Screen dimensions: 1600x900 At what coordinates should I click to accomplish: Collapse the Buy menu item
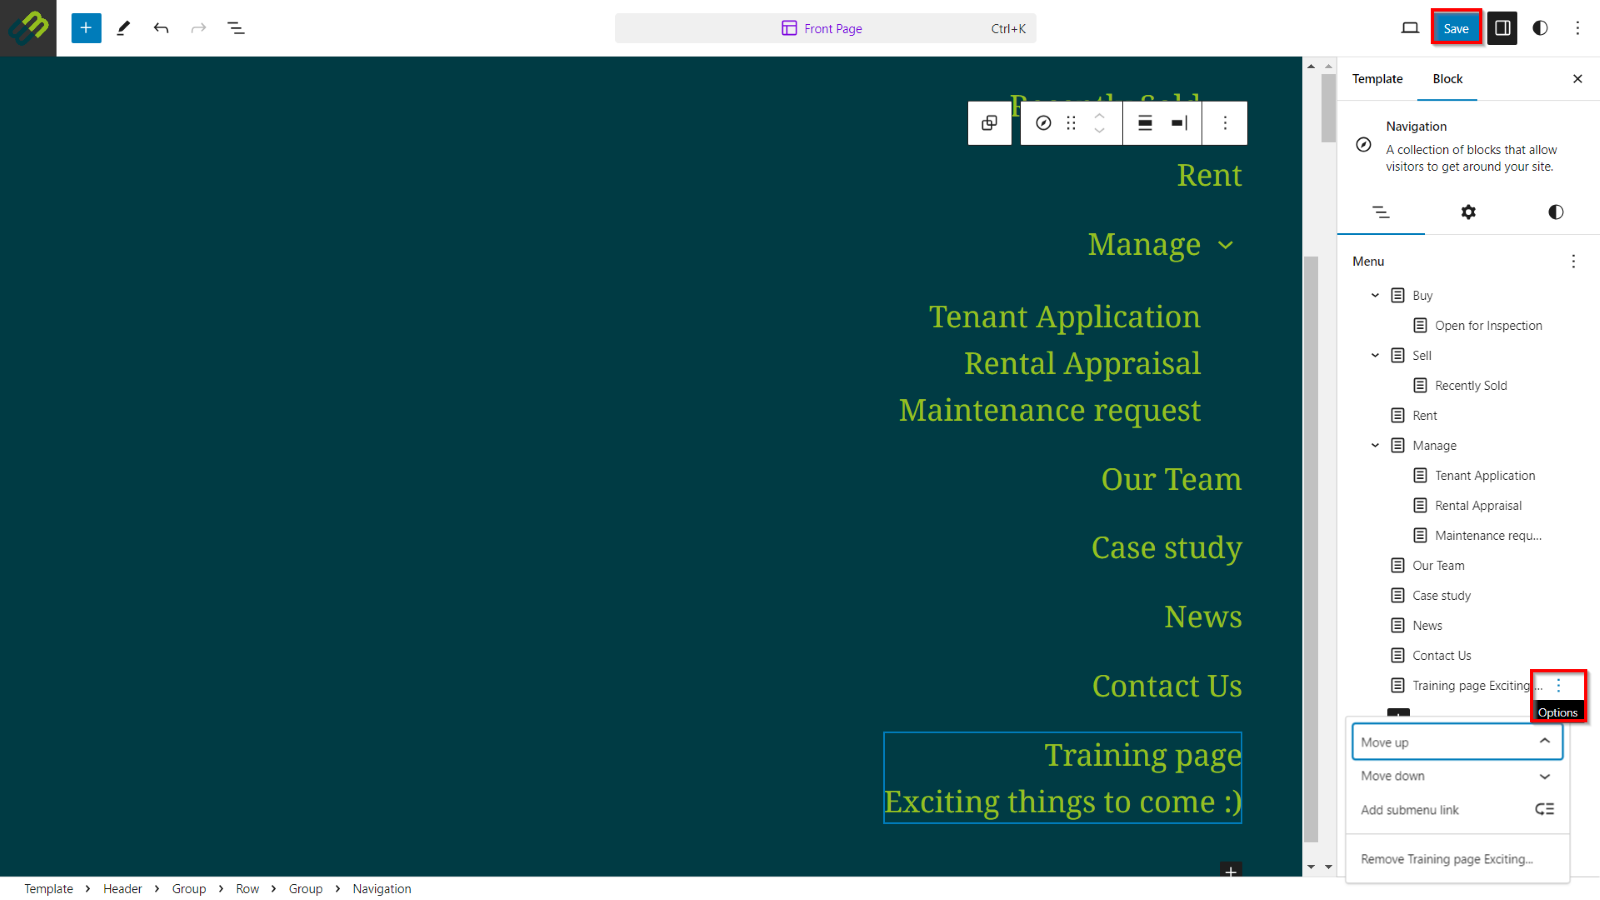(x=1375, y=295)
